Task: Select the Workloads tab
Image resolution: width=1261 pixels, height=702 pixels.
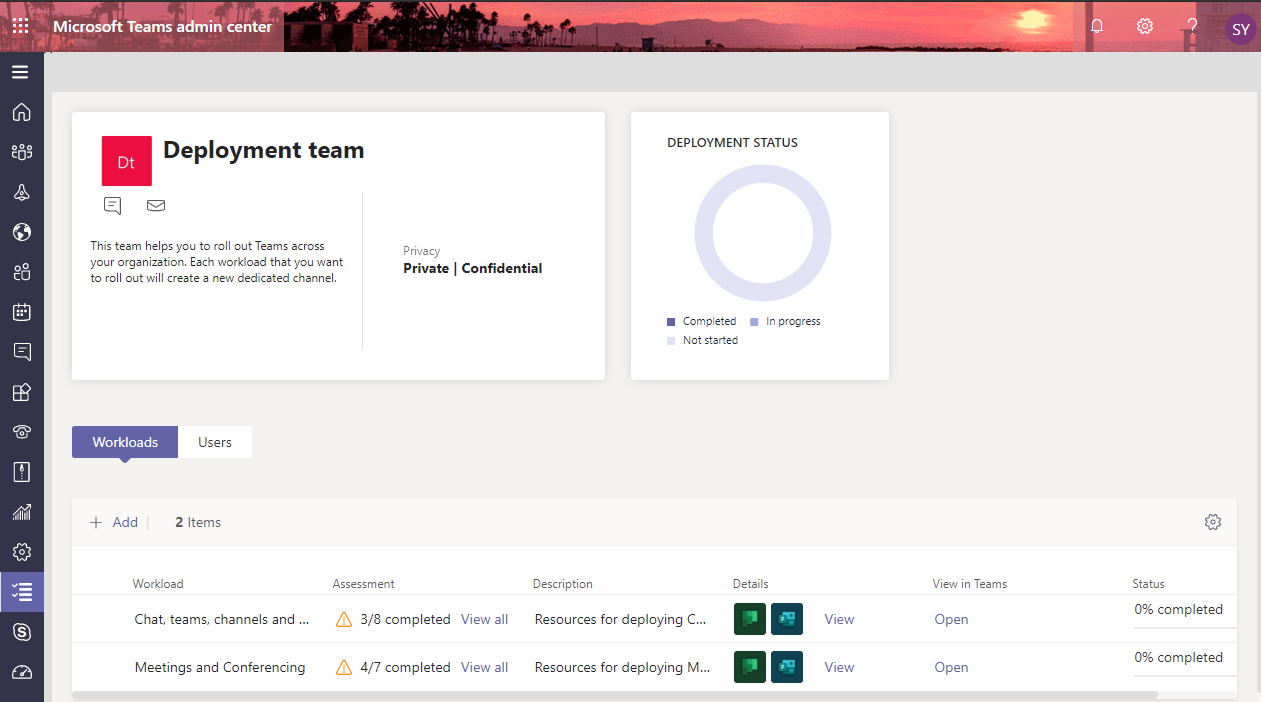Action: coord(125,442)
